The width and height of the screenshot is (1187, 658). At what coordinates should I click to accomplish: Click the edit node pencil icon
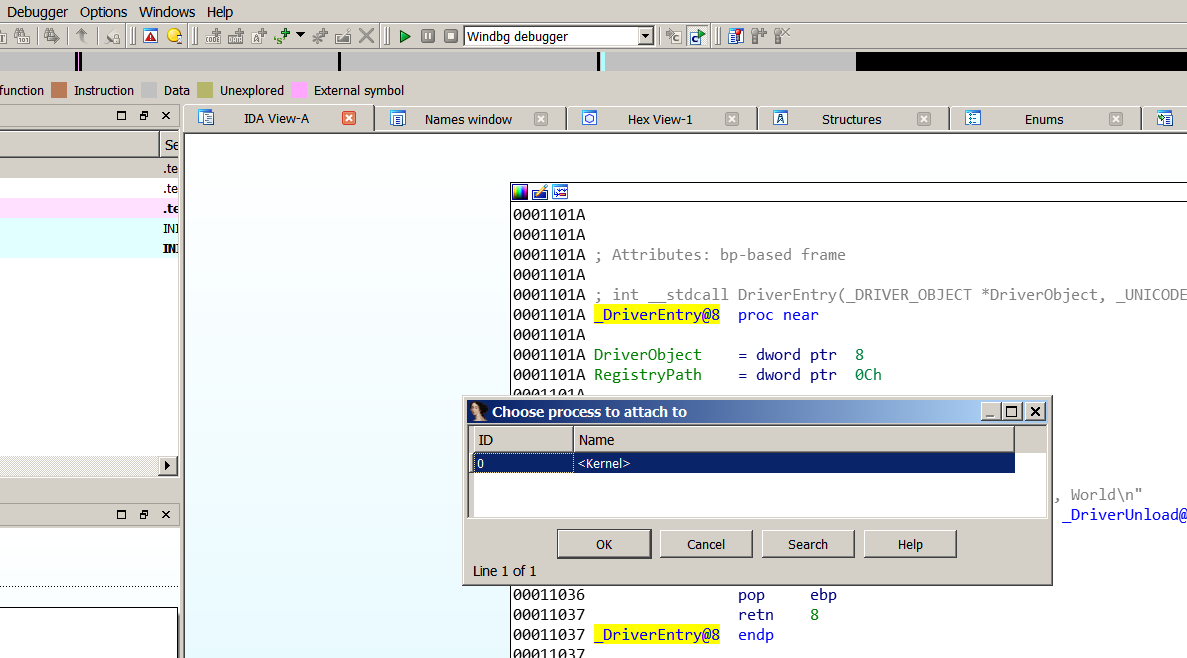coord(540,192)
